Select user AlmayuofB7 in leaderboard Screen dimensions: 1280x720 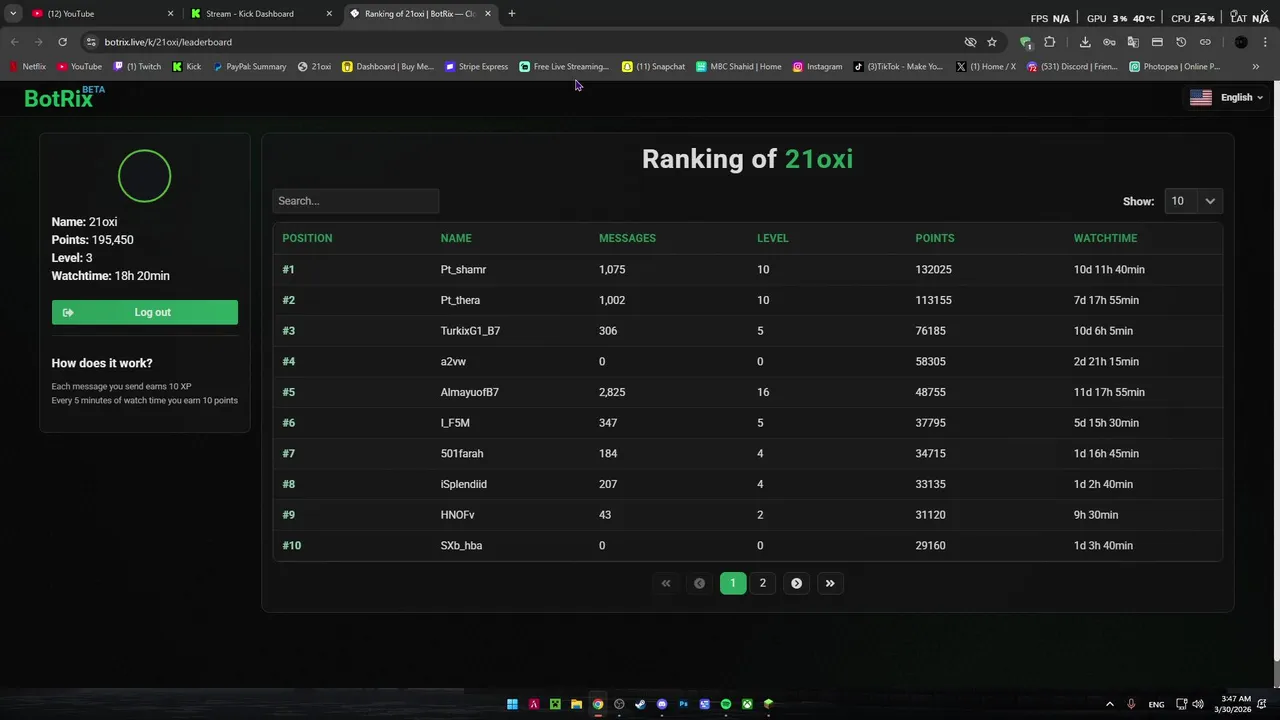point(470,392)
